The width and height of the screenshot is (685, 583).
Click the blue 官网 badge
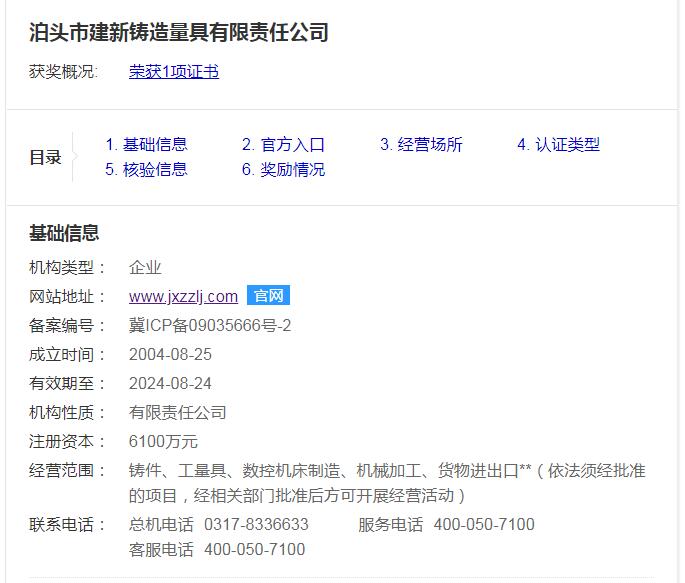268,296
